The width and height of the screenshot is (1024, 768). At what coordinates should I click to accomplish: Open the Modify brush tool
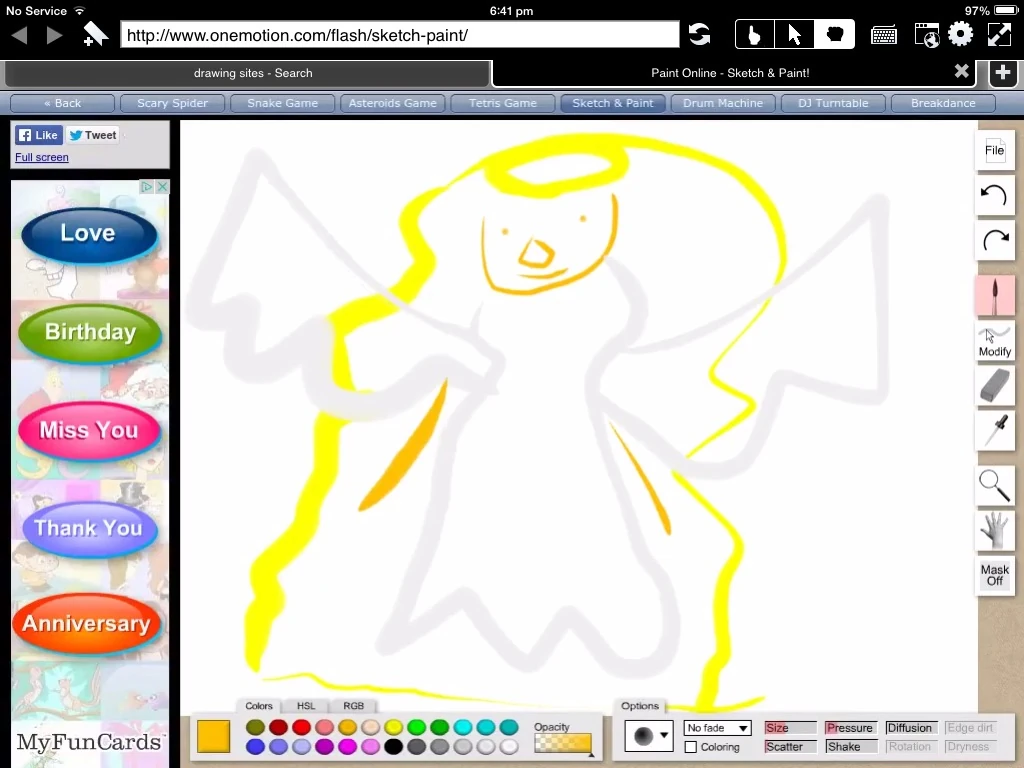click(x=994, y=342)
